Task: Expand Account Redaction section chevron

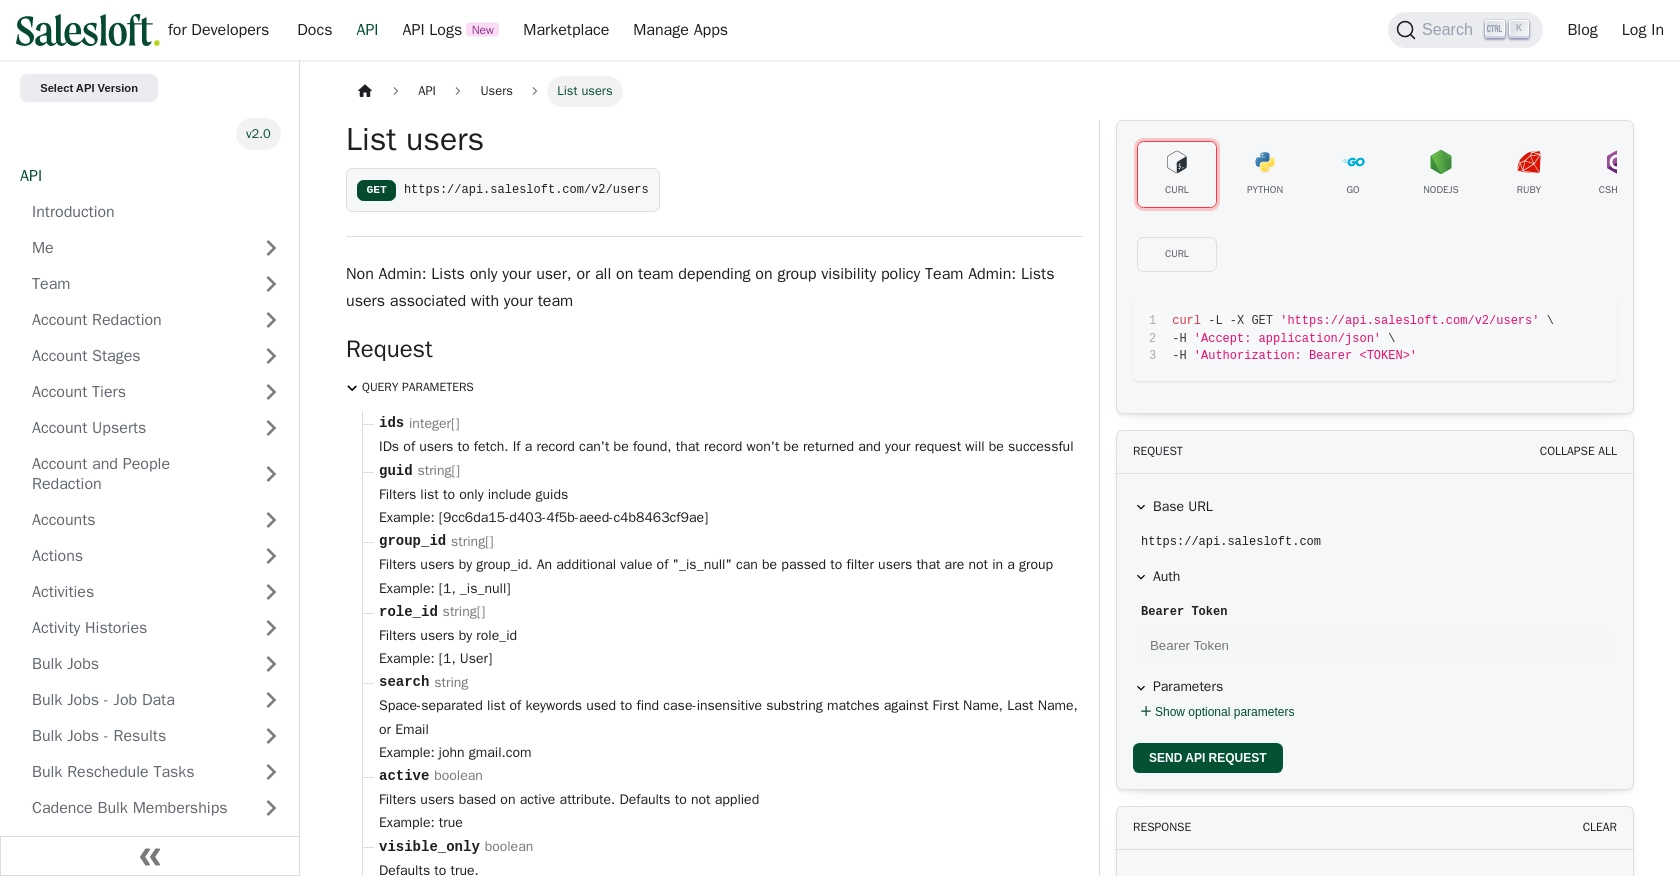Action: (x=271, y=320)
